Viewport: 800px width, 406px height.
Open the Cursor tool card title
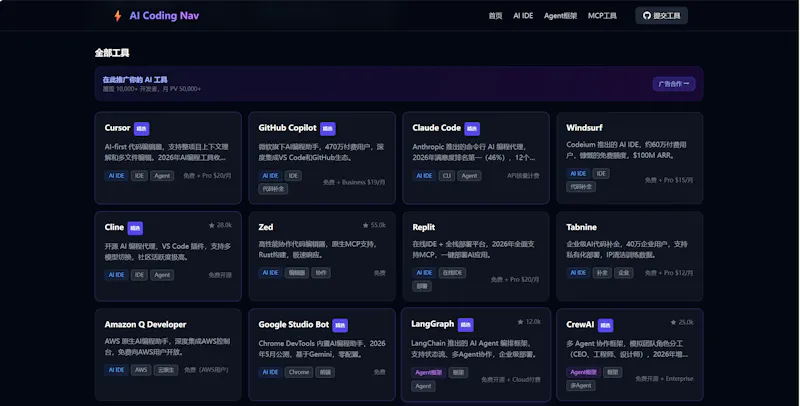click(x=117, y=128)
